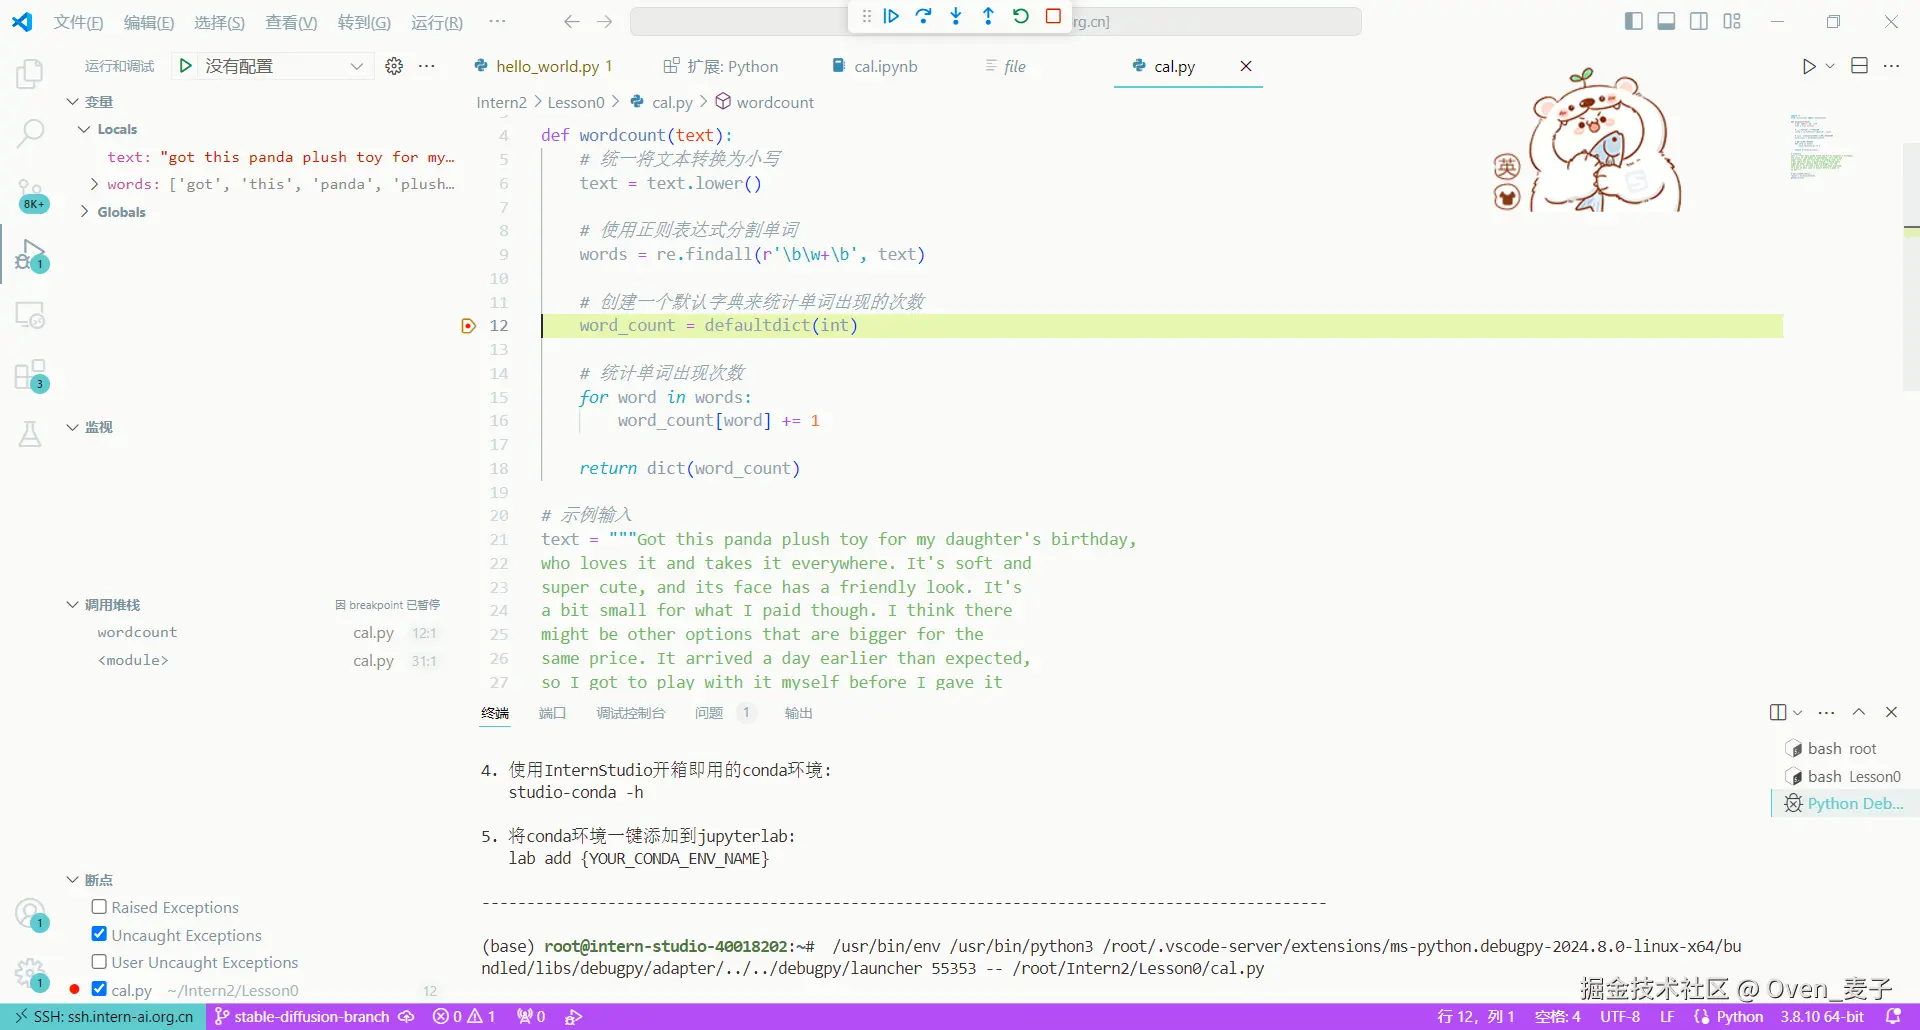Open the Search view in activity bar

point(30,133)
